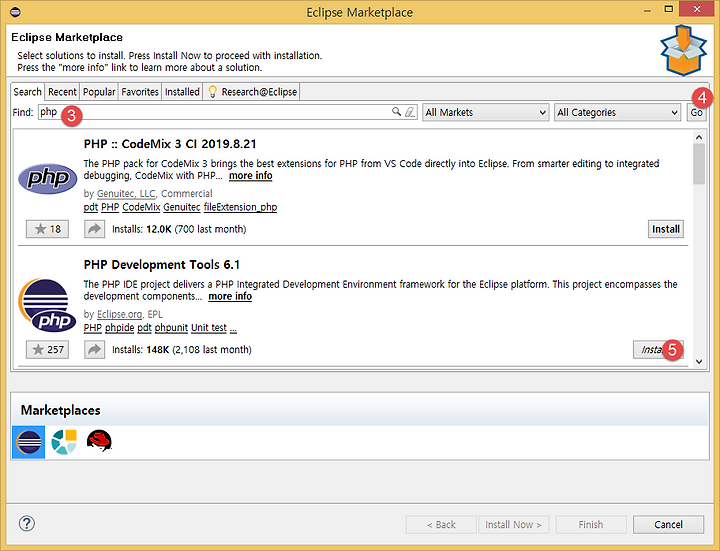Click the results list scroll up arrow
This screenshot has width=720, height=551.
tap(699, 137)
